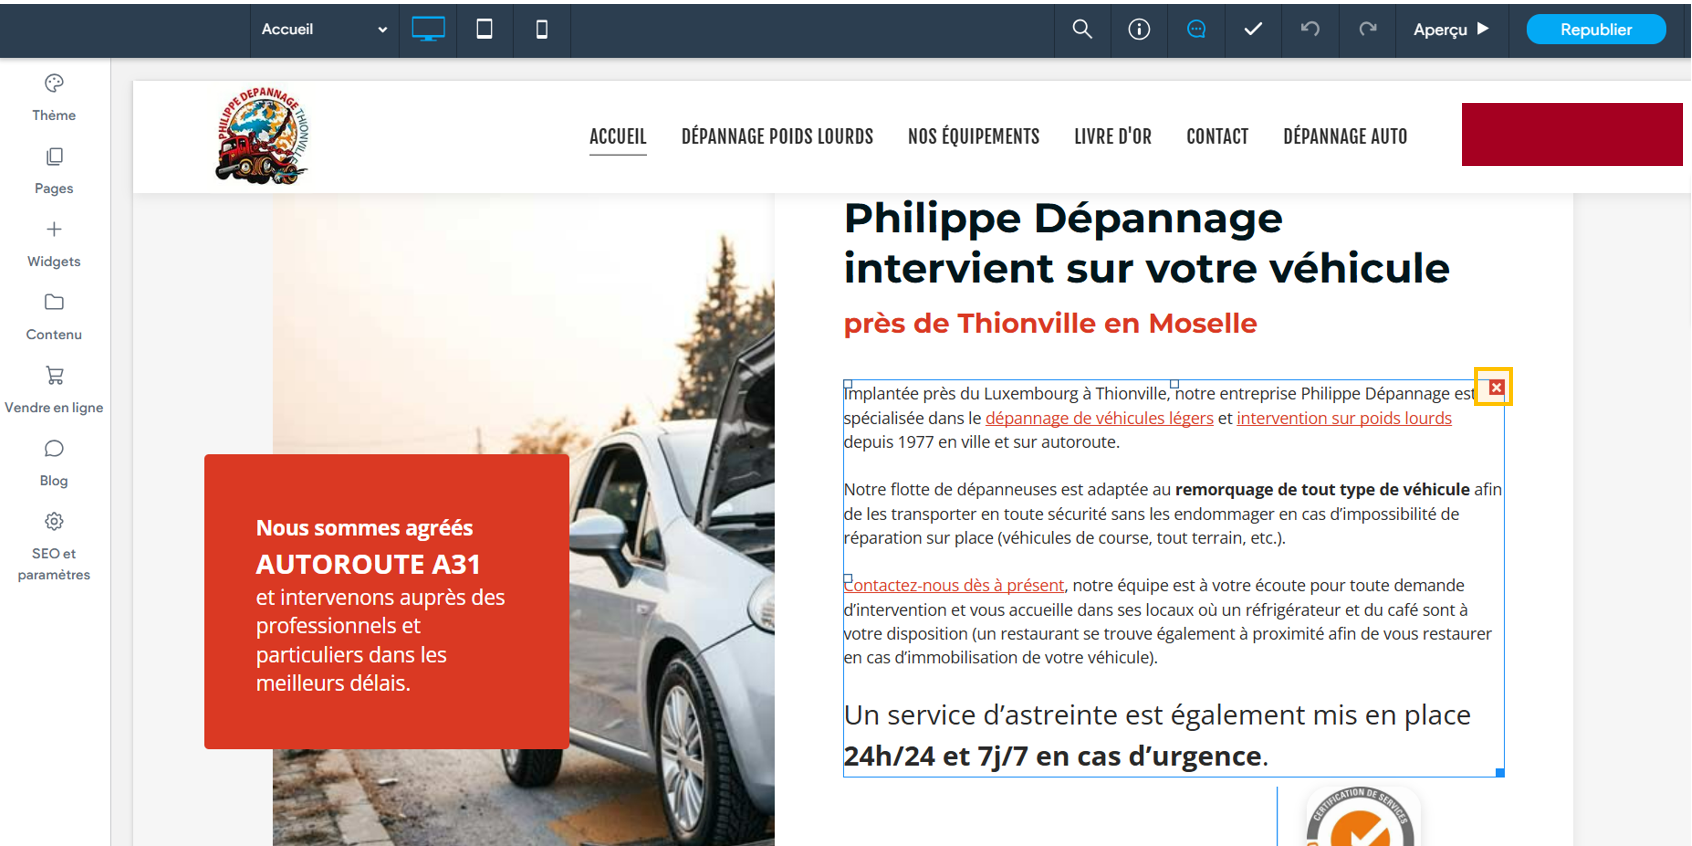
Task: Select remorquage de tout type de véhicule text
Action: pos(1322,489)
